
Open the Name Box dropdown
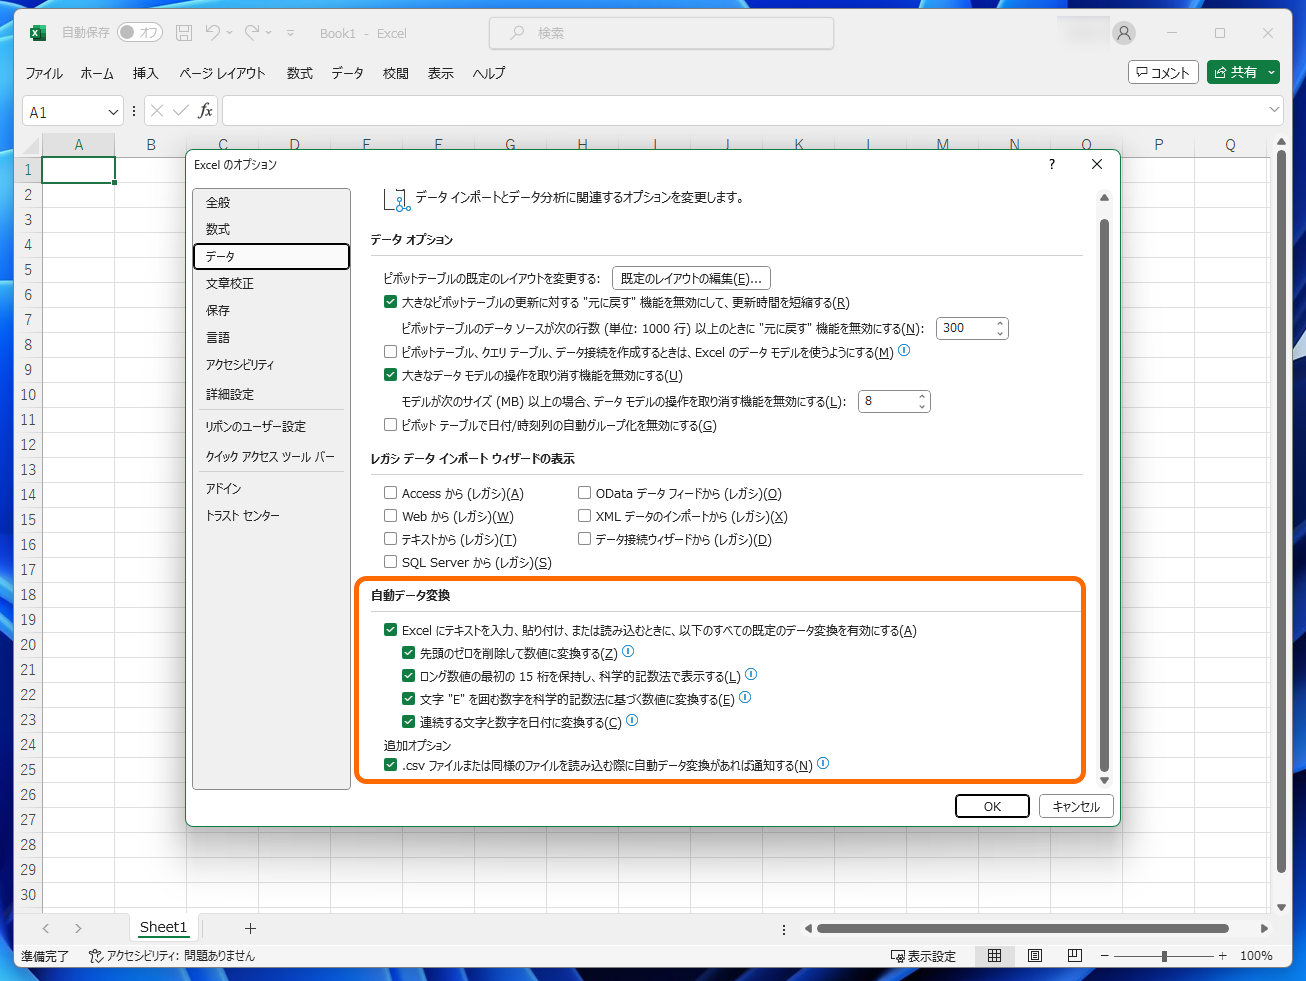(x=112, y=110)
